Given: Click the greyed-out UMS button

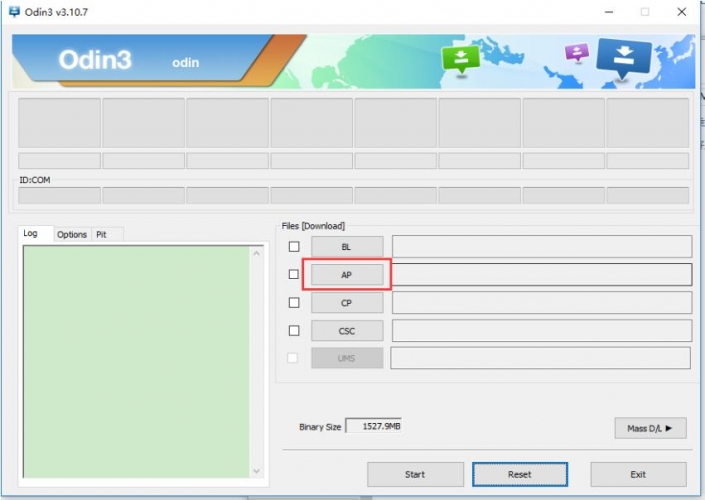Looking at the screenshot, I should pos(347,358).
